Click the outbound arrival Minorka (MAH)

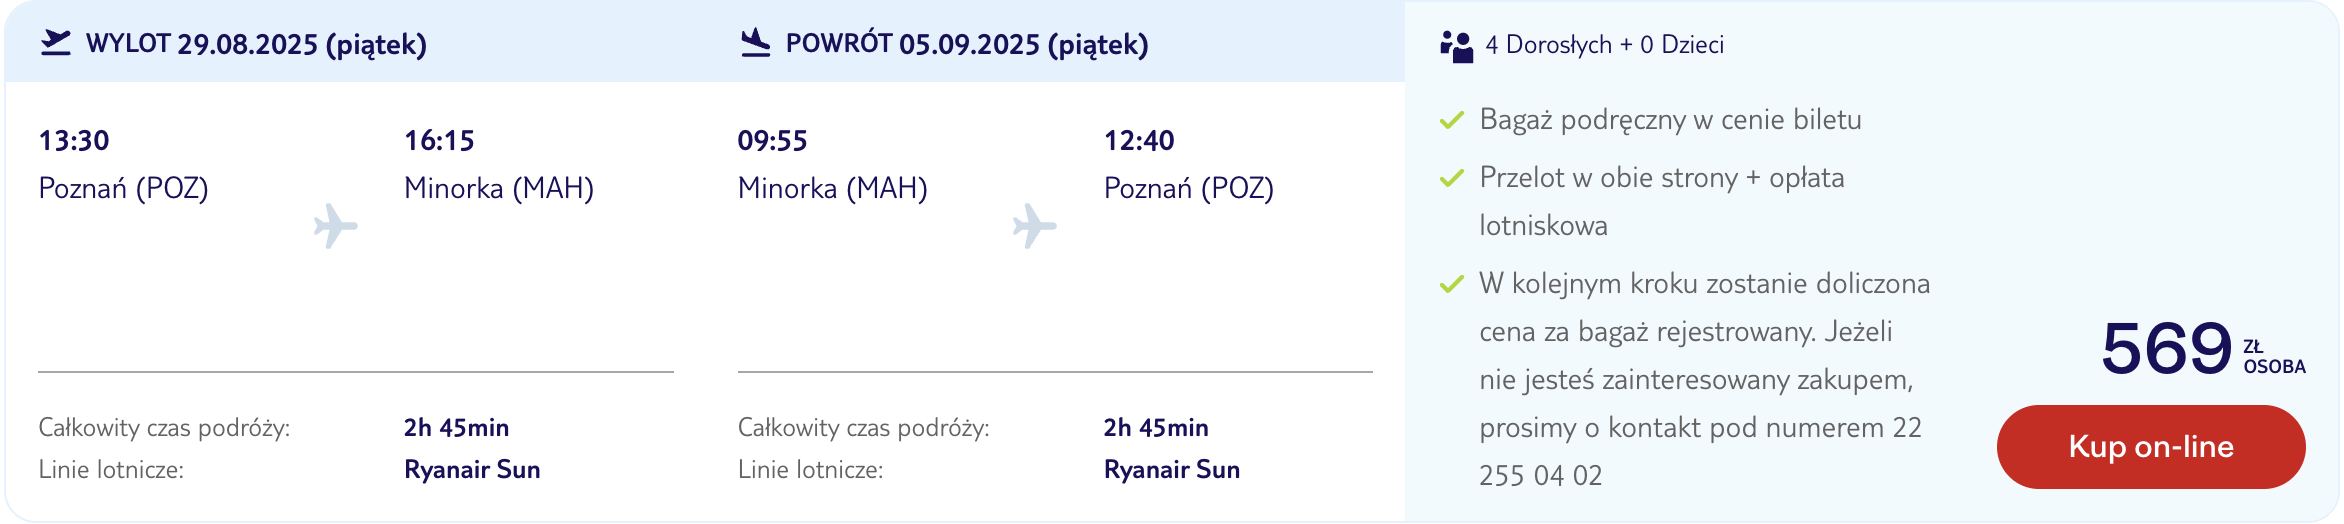click(499, 188)
